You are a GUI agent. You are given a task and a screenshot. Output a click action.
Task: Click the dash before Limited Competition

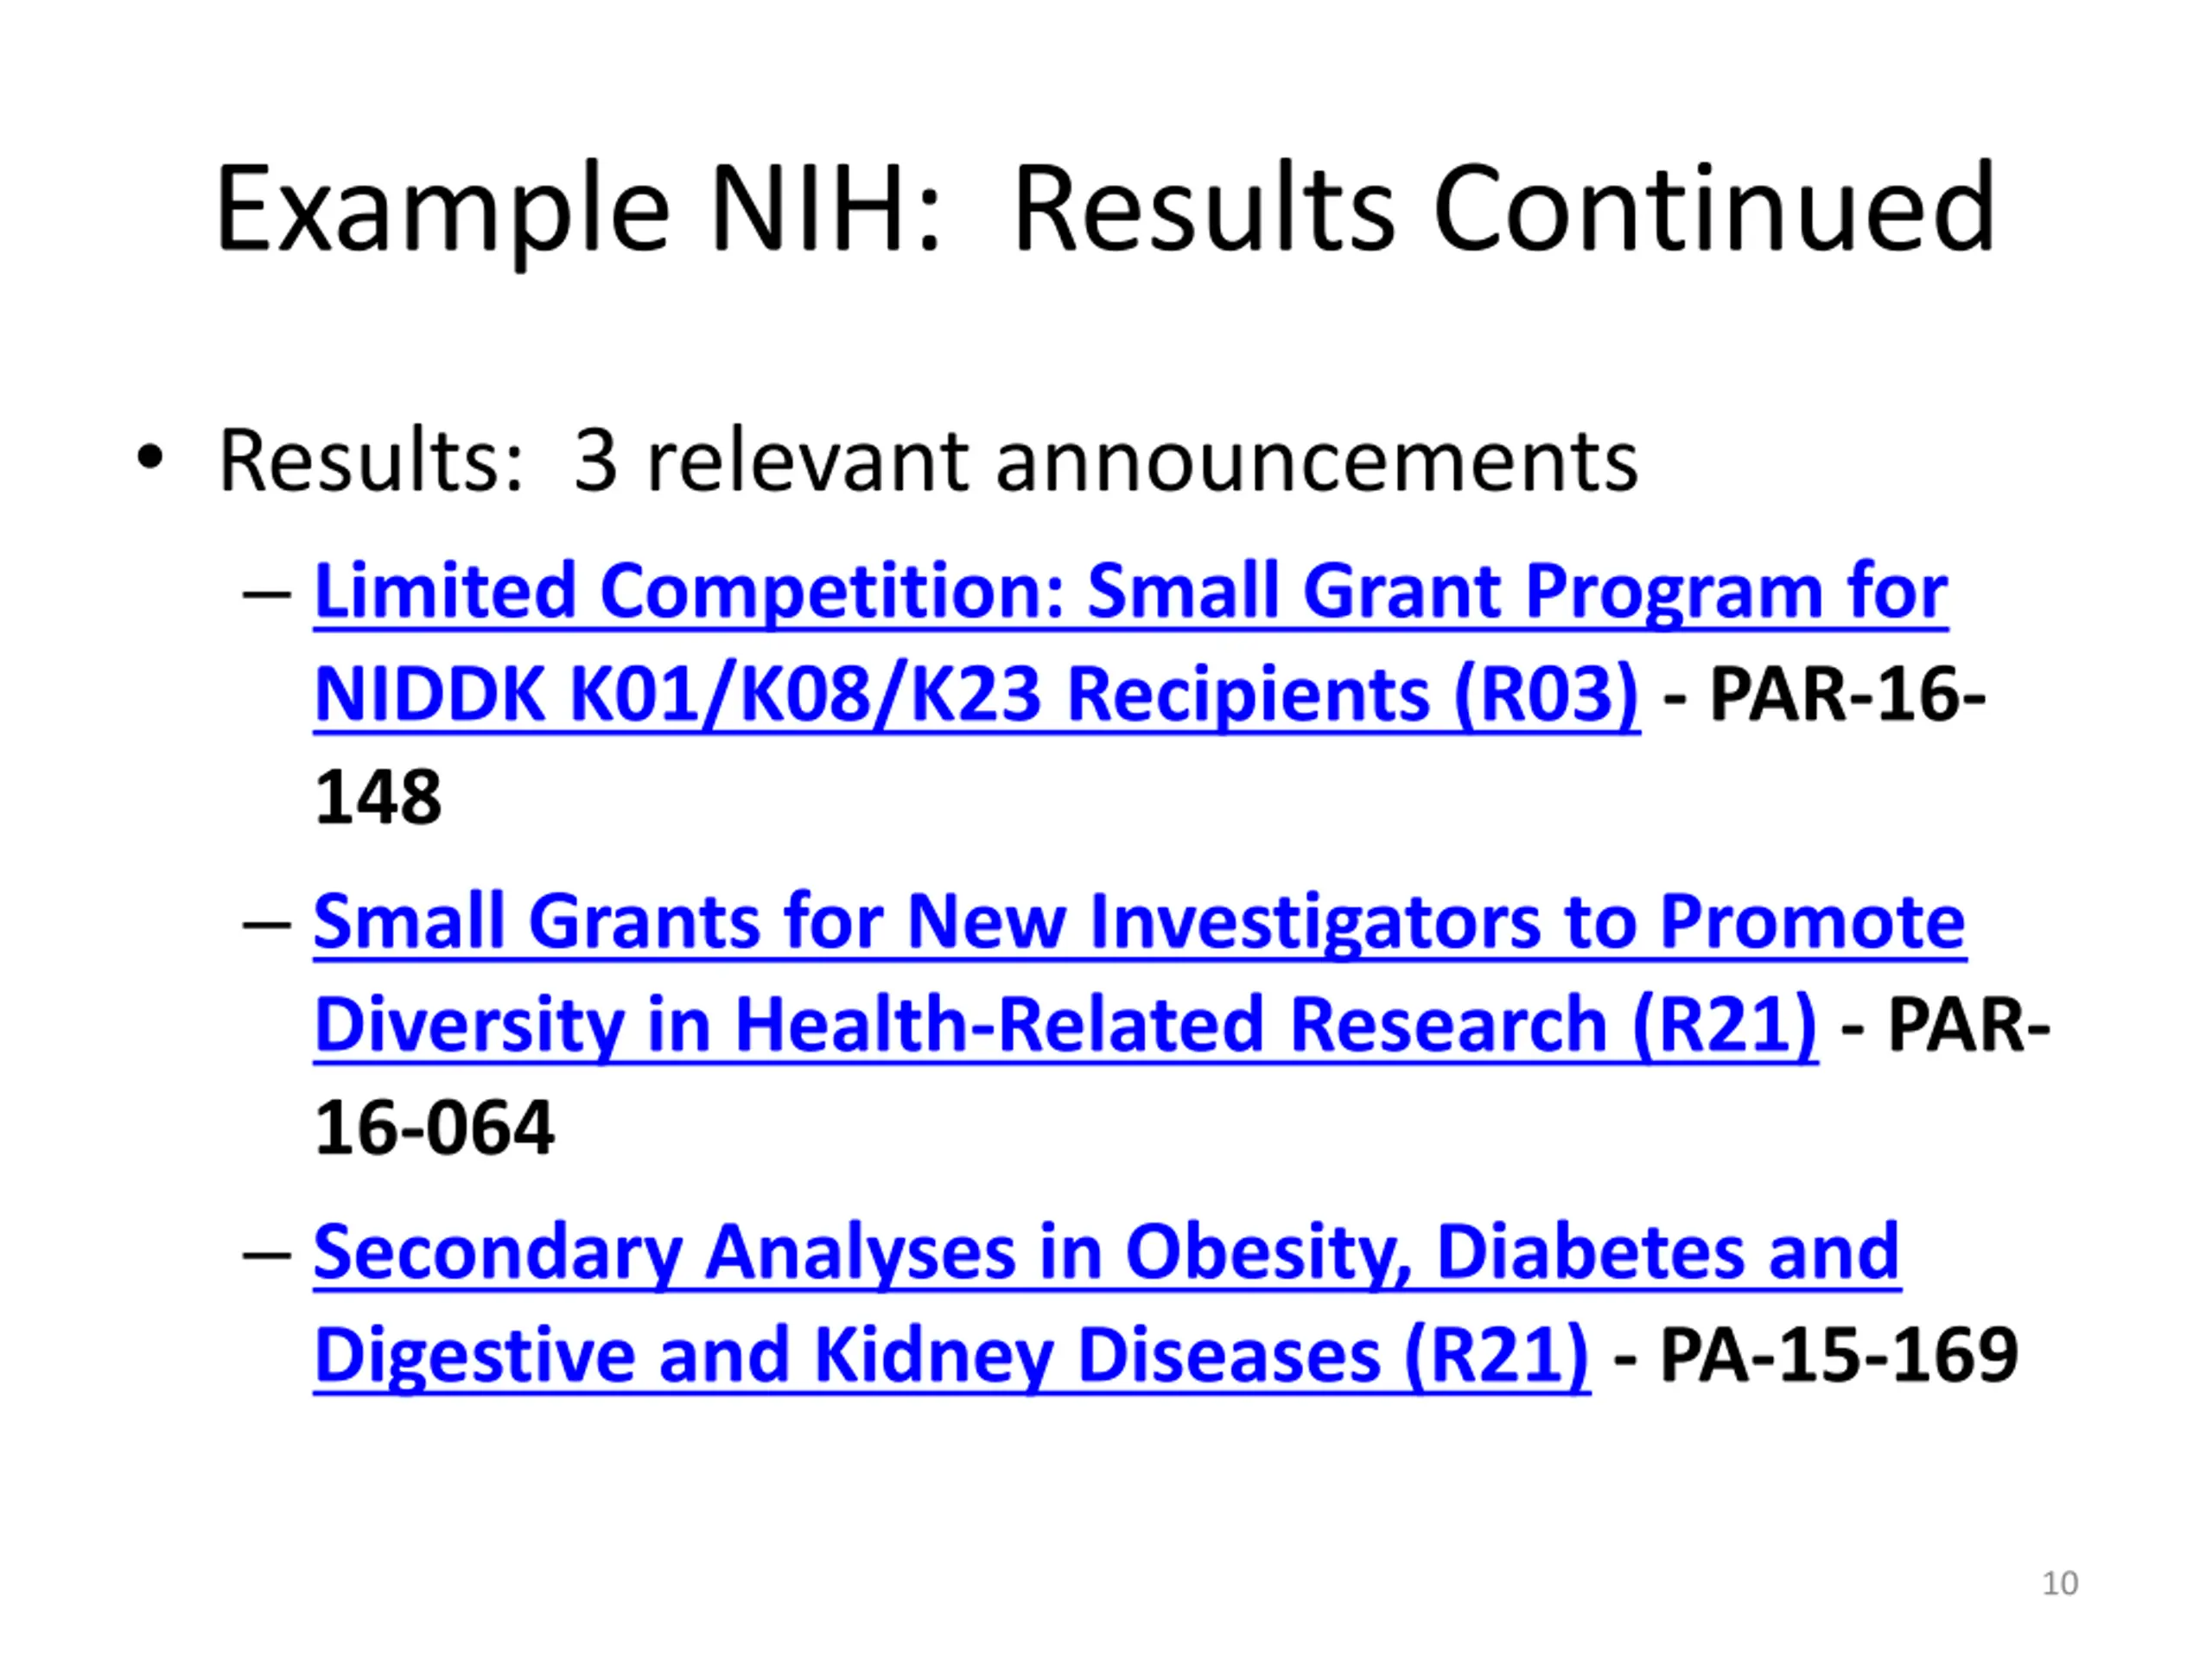point(267,594)
